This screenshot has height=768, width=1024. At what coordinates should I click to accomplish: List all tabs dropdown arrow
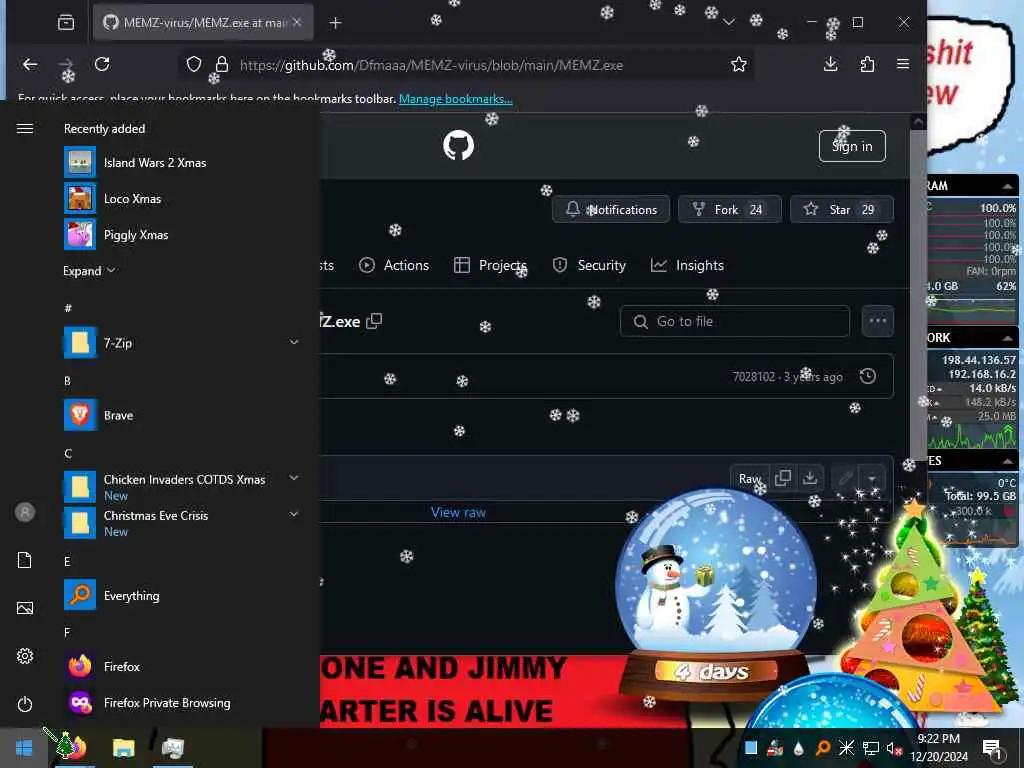click(x=729, y=22)
